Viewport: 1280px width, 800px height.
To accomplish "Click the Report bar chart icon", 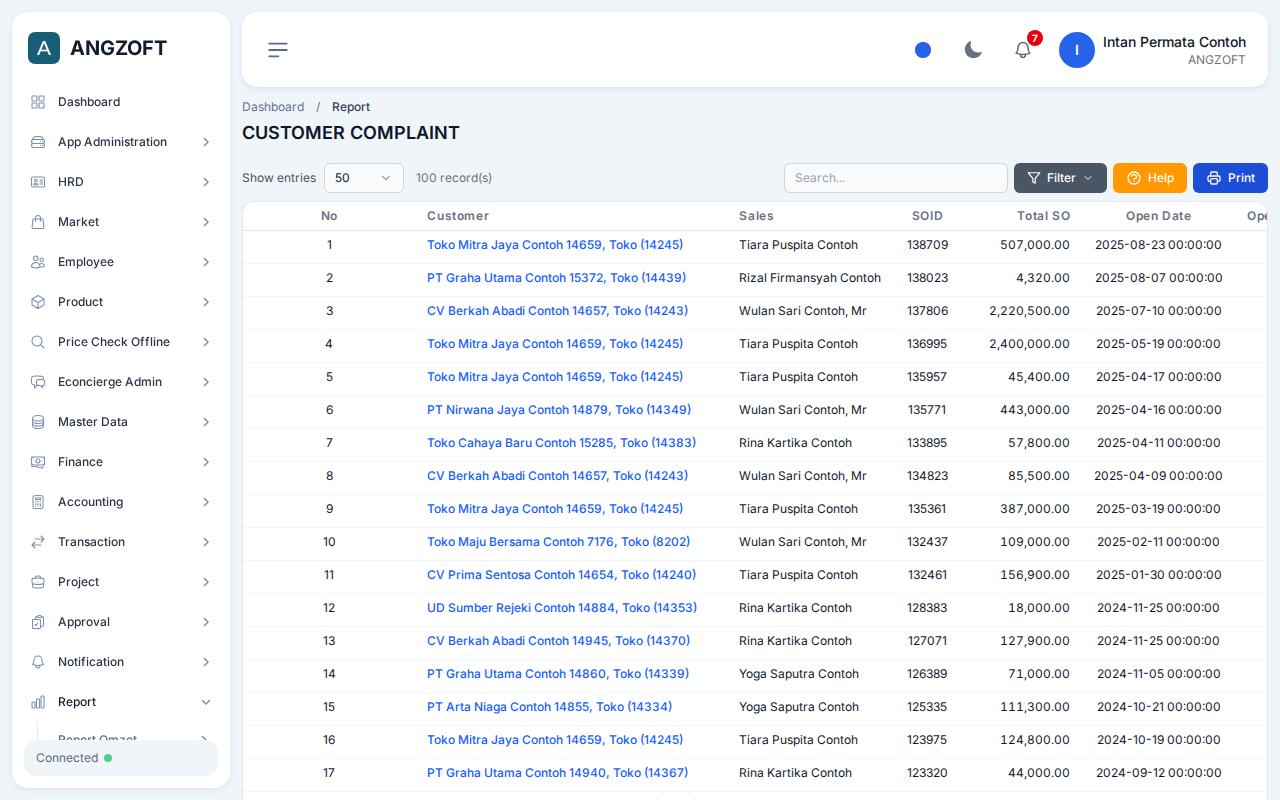I will click(38, 702).
